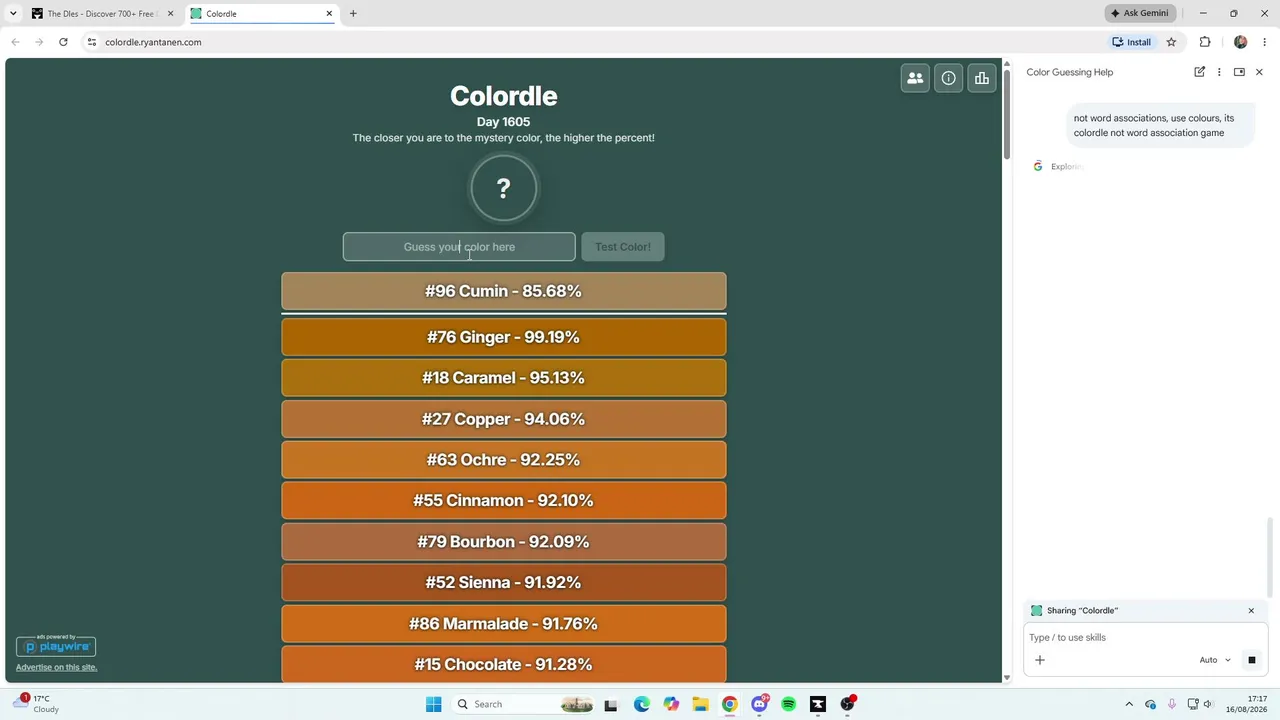Bookmark this tab with the star icon

pyautogui.click(x=1171, y=42)
